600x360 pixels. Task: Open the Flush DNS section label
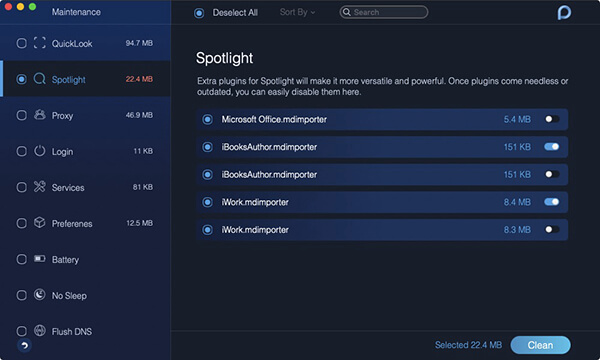[72, 332]
